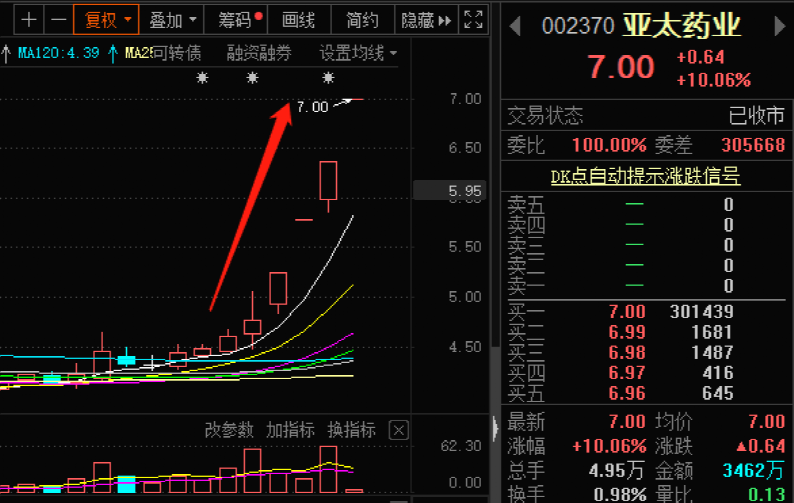
Task: Open DK点自动提示涨跌信号 link
Action: [646, 176]
